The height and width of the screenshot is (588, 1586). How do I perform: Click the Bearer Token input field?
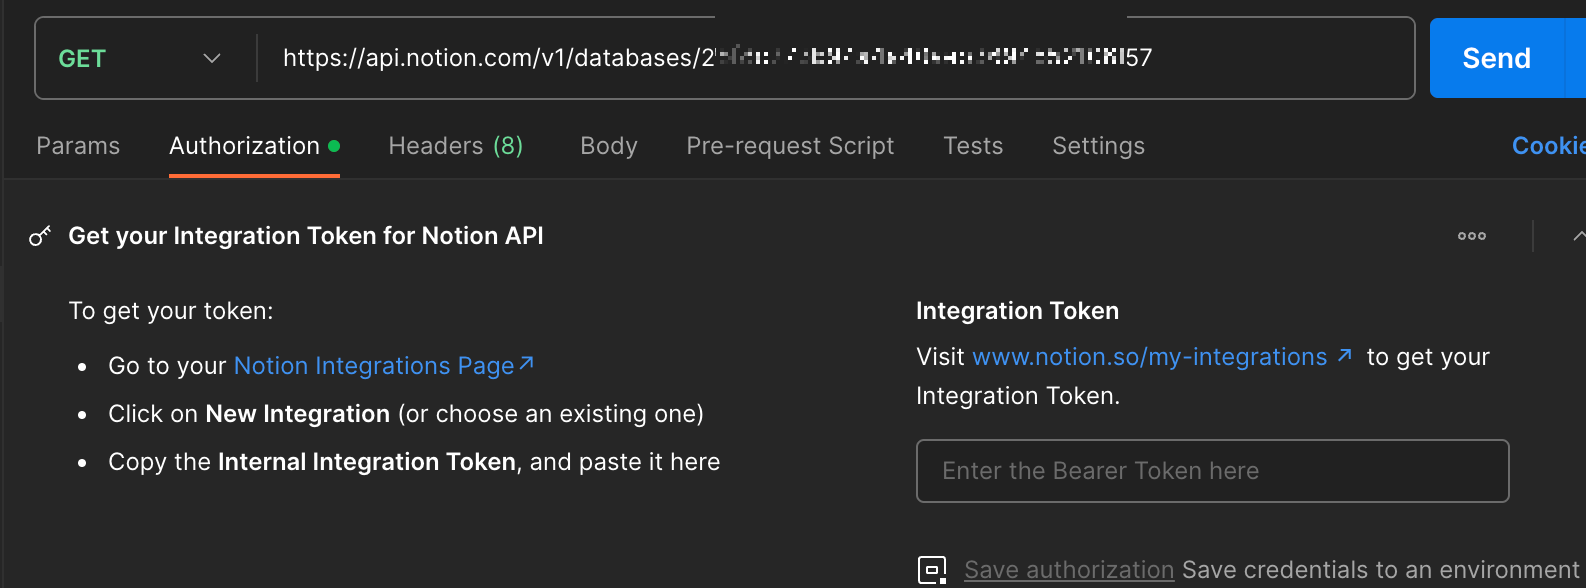click(1212, 471)
